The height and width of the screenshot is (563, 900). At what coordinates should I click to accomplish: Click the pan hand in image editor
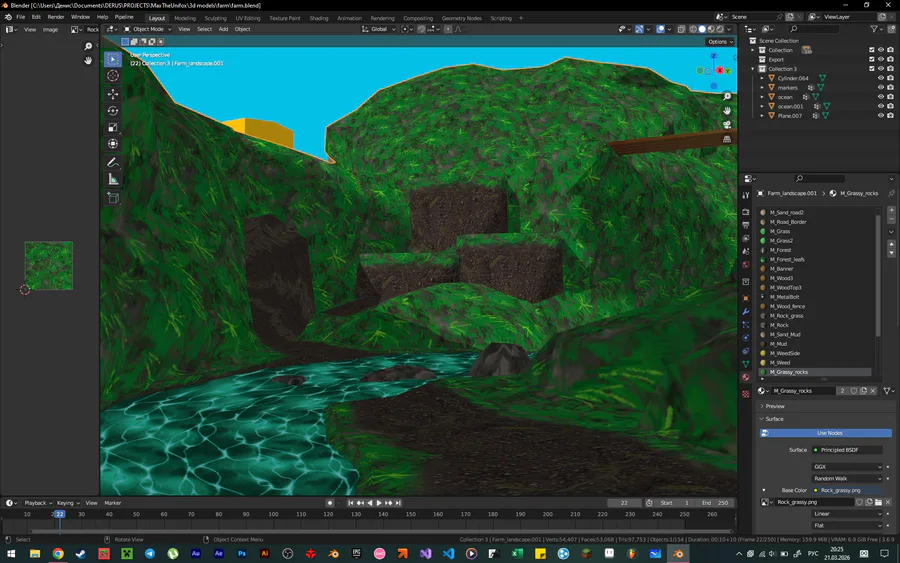click(x=88, y=60)
